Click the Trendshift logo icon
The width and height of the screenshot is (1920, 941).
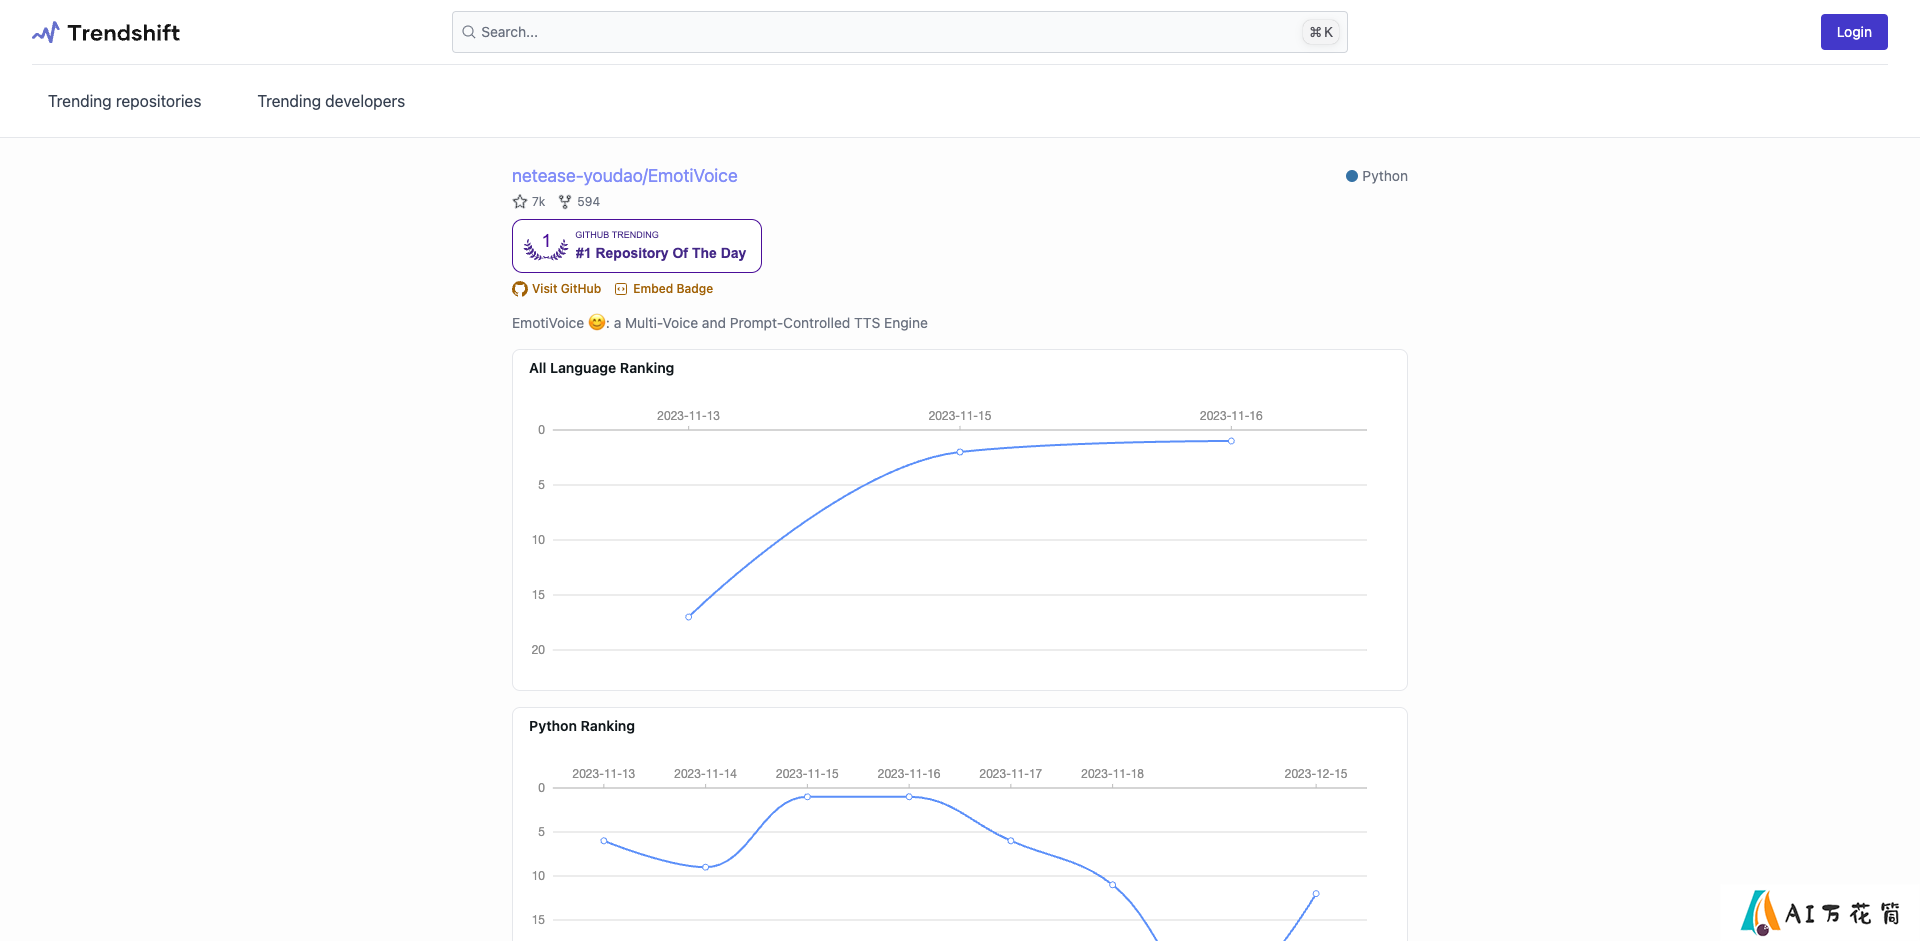click(x=46, y=33)
